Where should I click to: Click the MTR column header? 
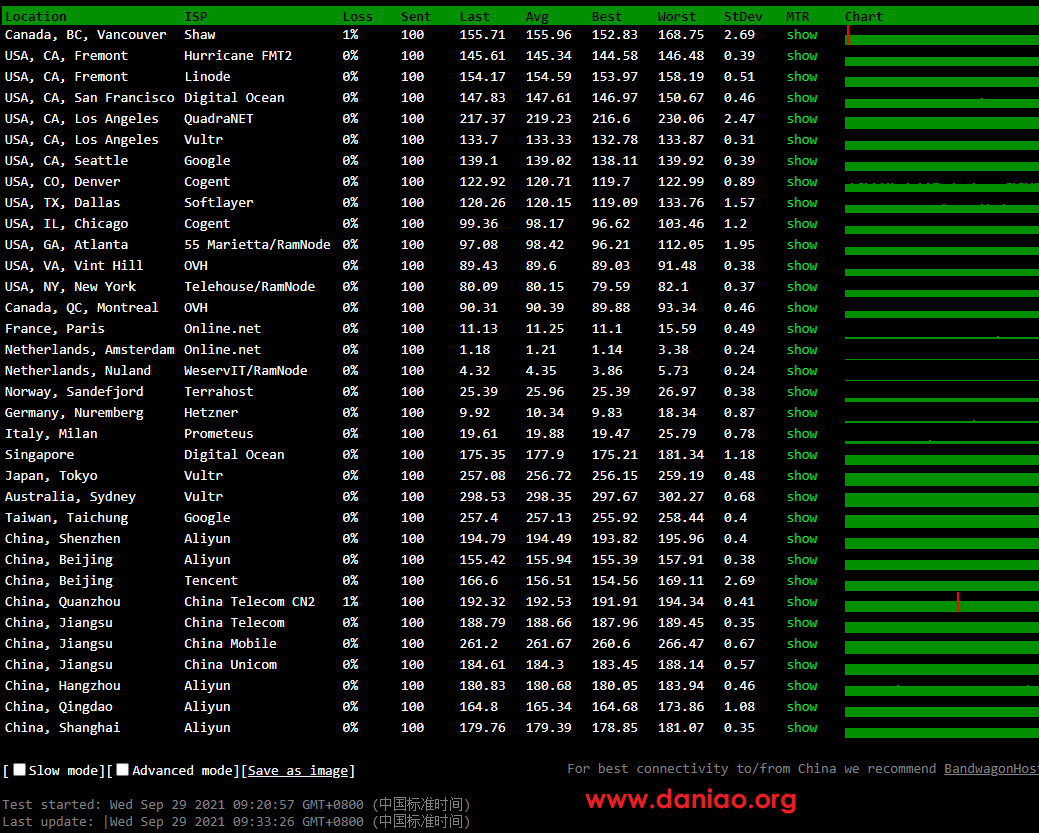tap(798, 17)
